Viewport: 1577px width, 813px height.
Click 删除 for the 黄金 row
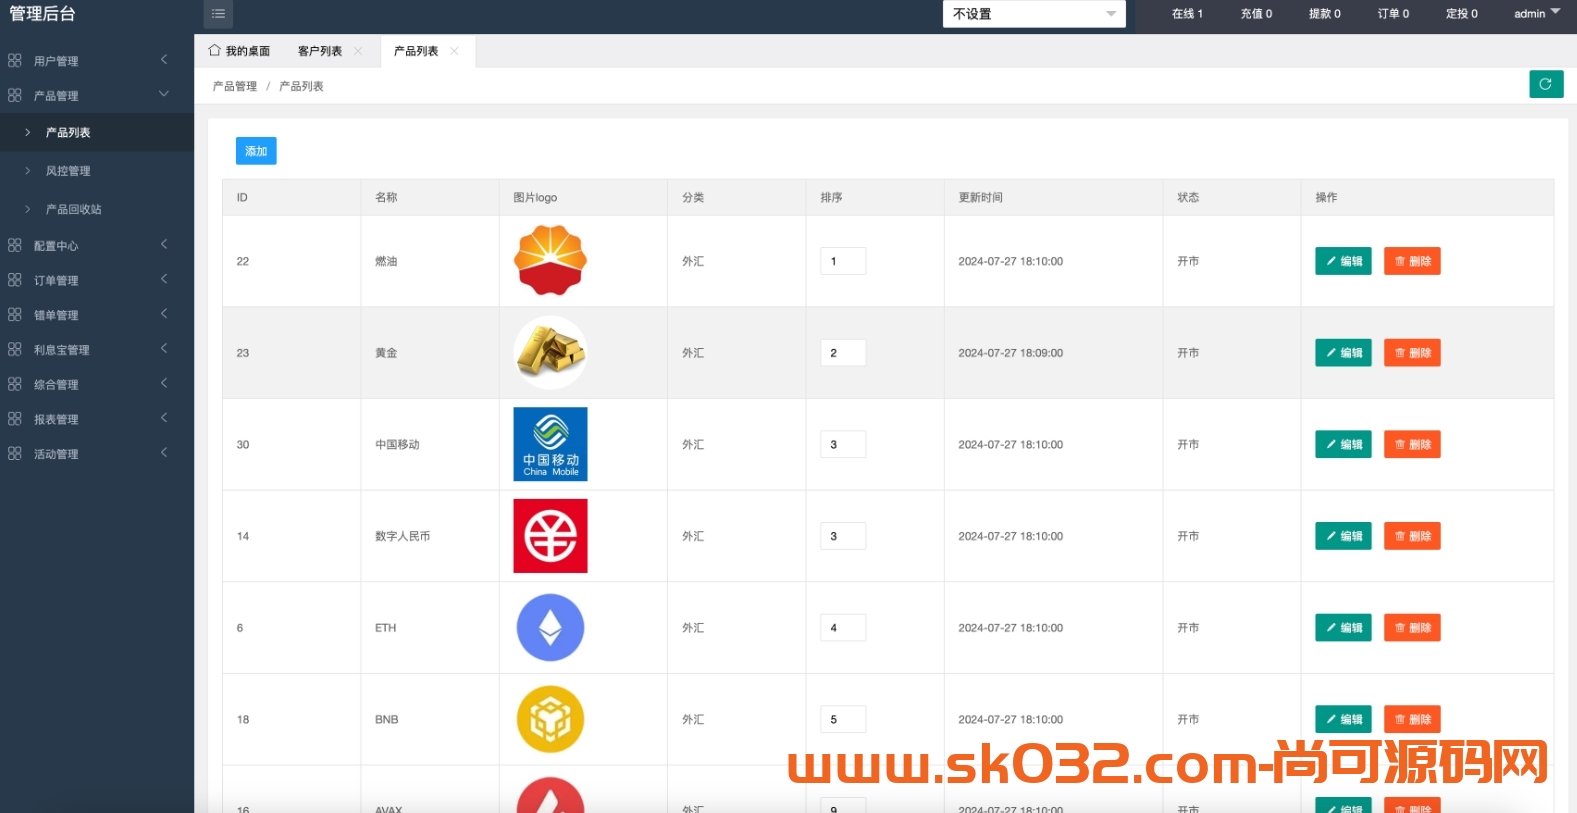pyautogui.click(x=1412, y=353)
